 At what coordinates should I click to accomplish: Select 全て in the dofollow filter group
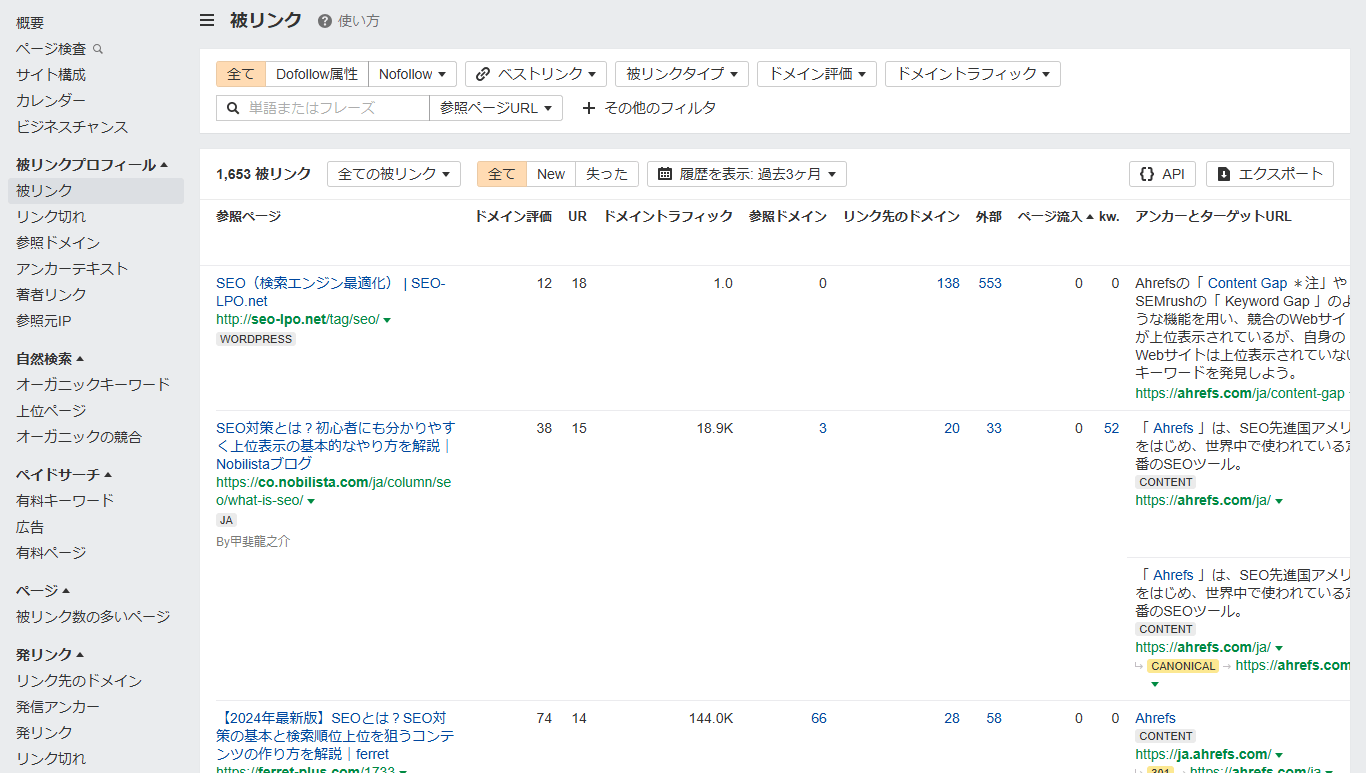point(240,73)
